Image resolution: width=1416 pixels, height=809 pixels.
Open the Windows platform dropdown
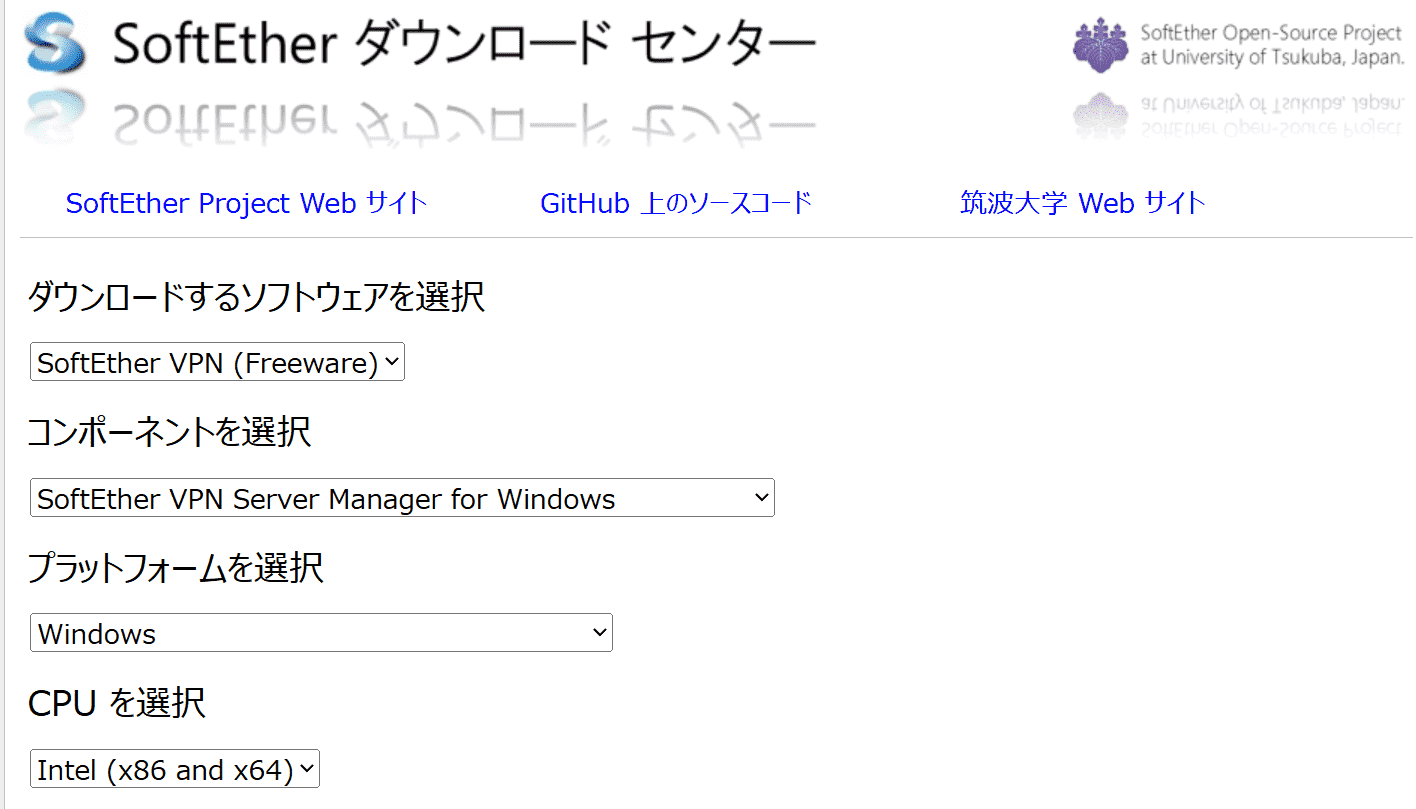tap(321, 633)
